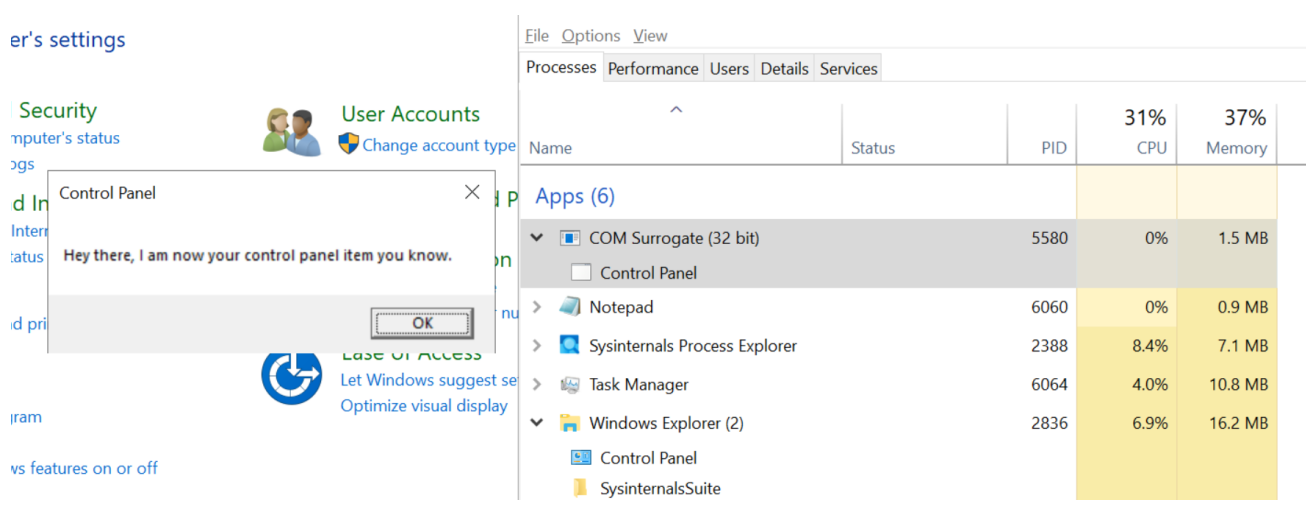1306x525 pixels.
Task: Open the Options menu
Action: click(590, 36)
